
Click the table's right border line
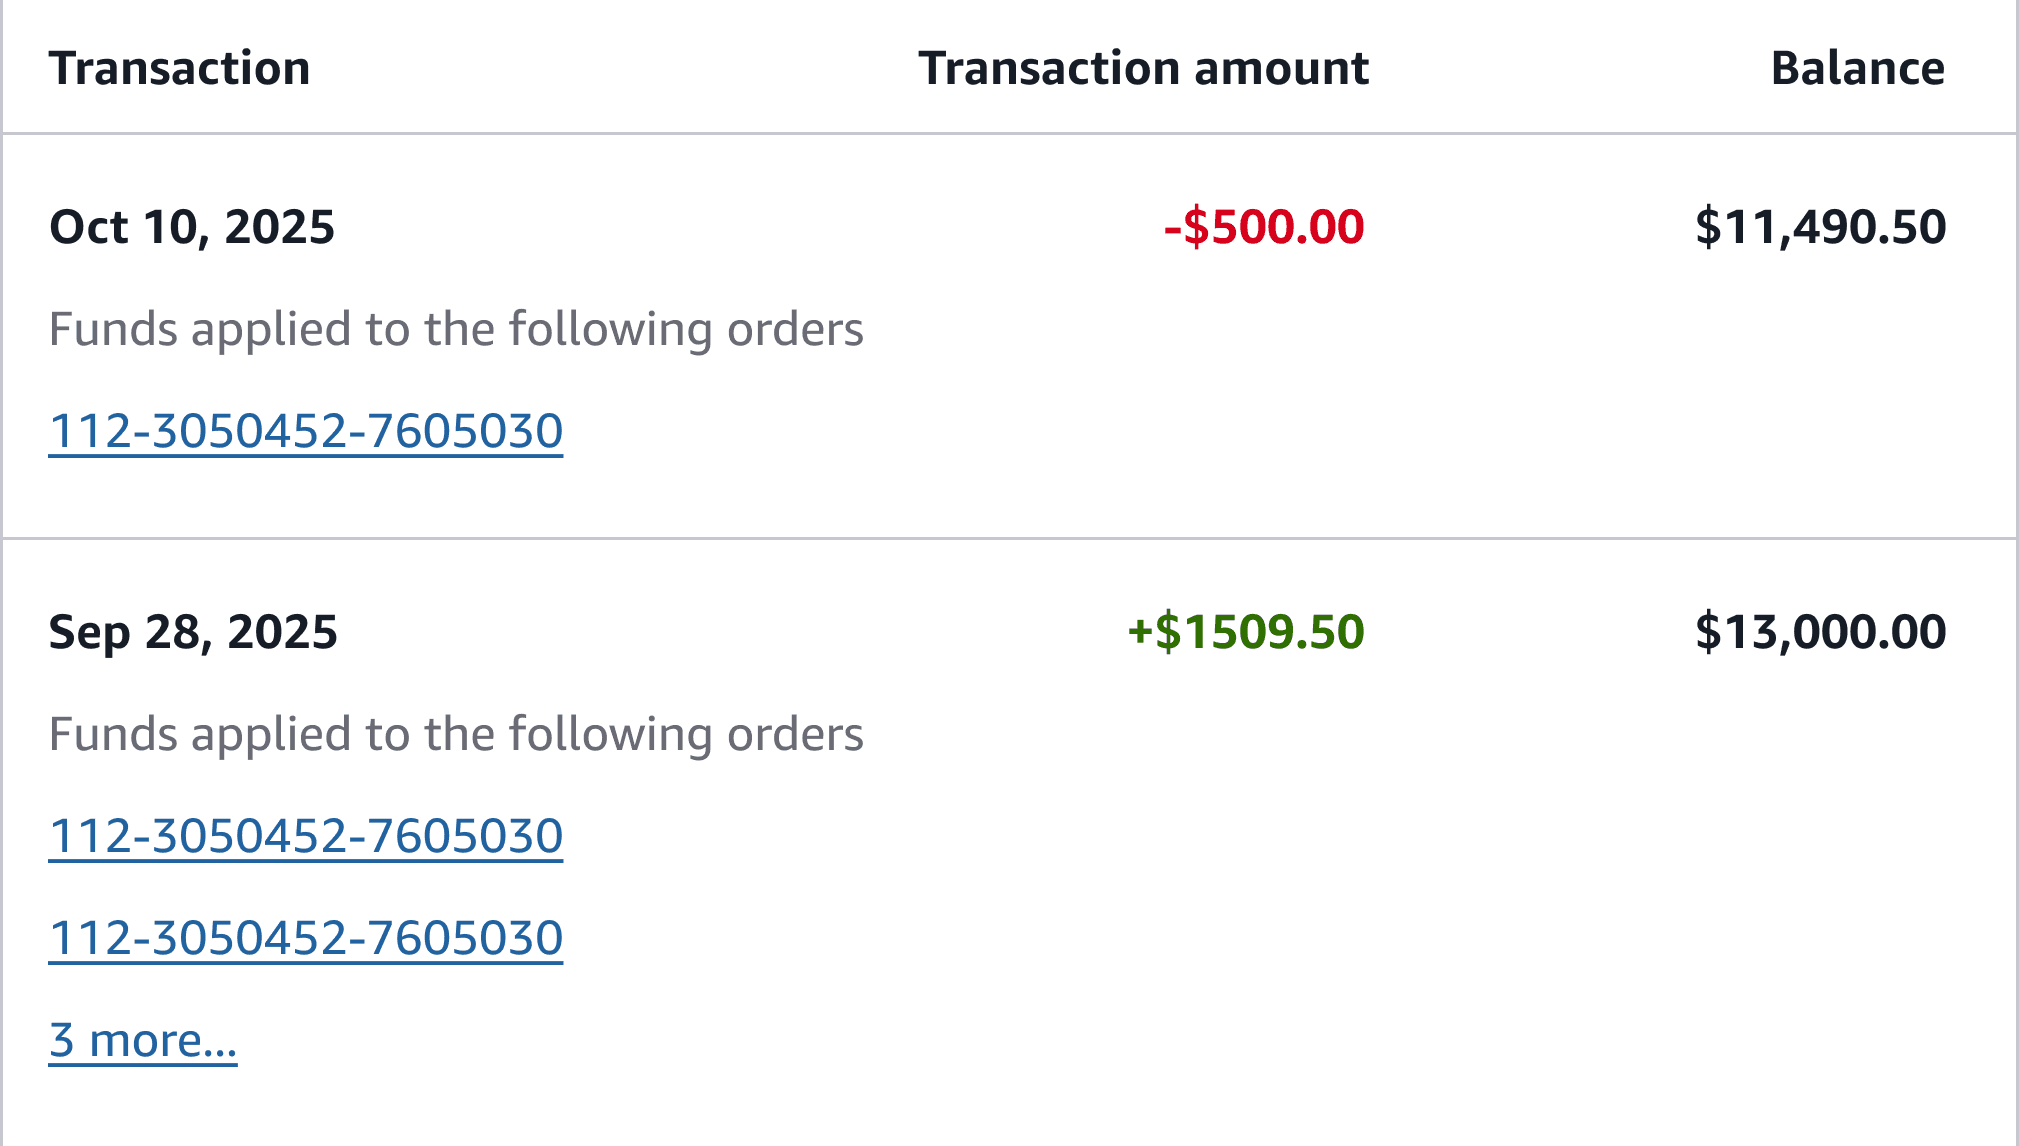click(2016, 573)
